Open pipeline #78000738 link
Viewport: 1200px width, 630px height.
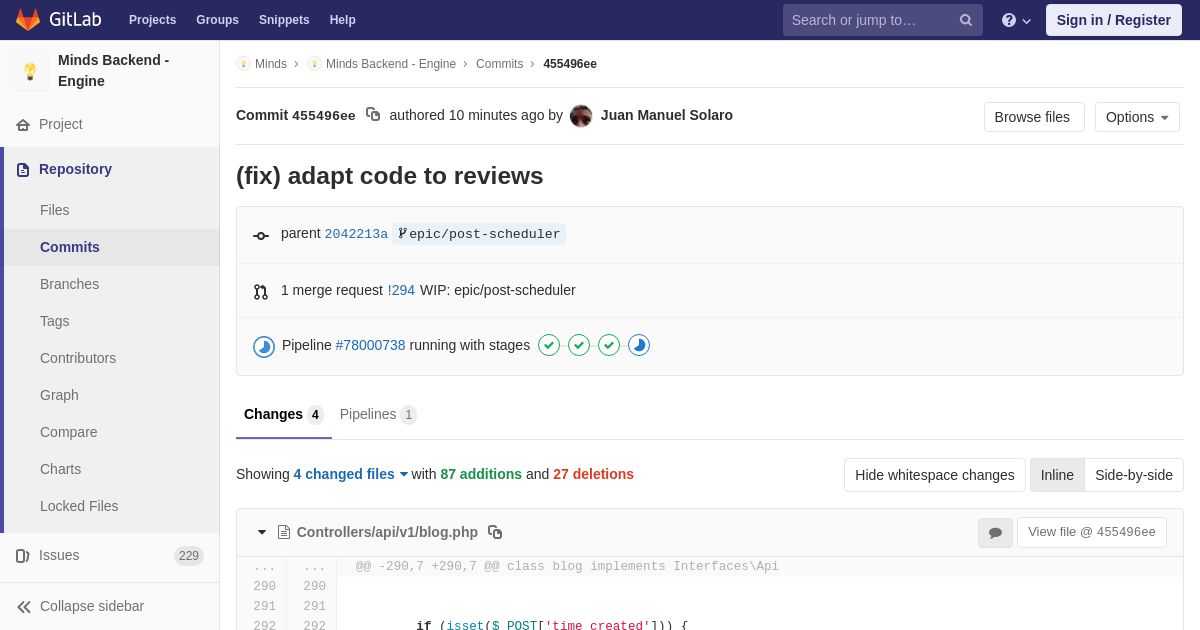[370, 345]
